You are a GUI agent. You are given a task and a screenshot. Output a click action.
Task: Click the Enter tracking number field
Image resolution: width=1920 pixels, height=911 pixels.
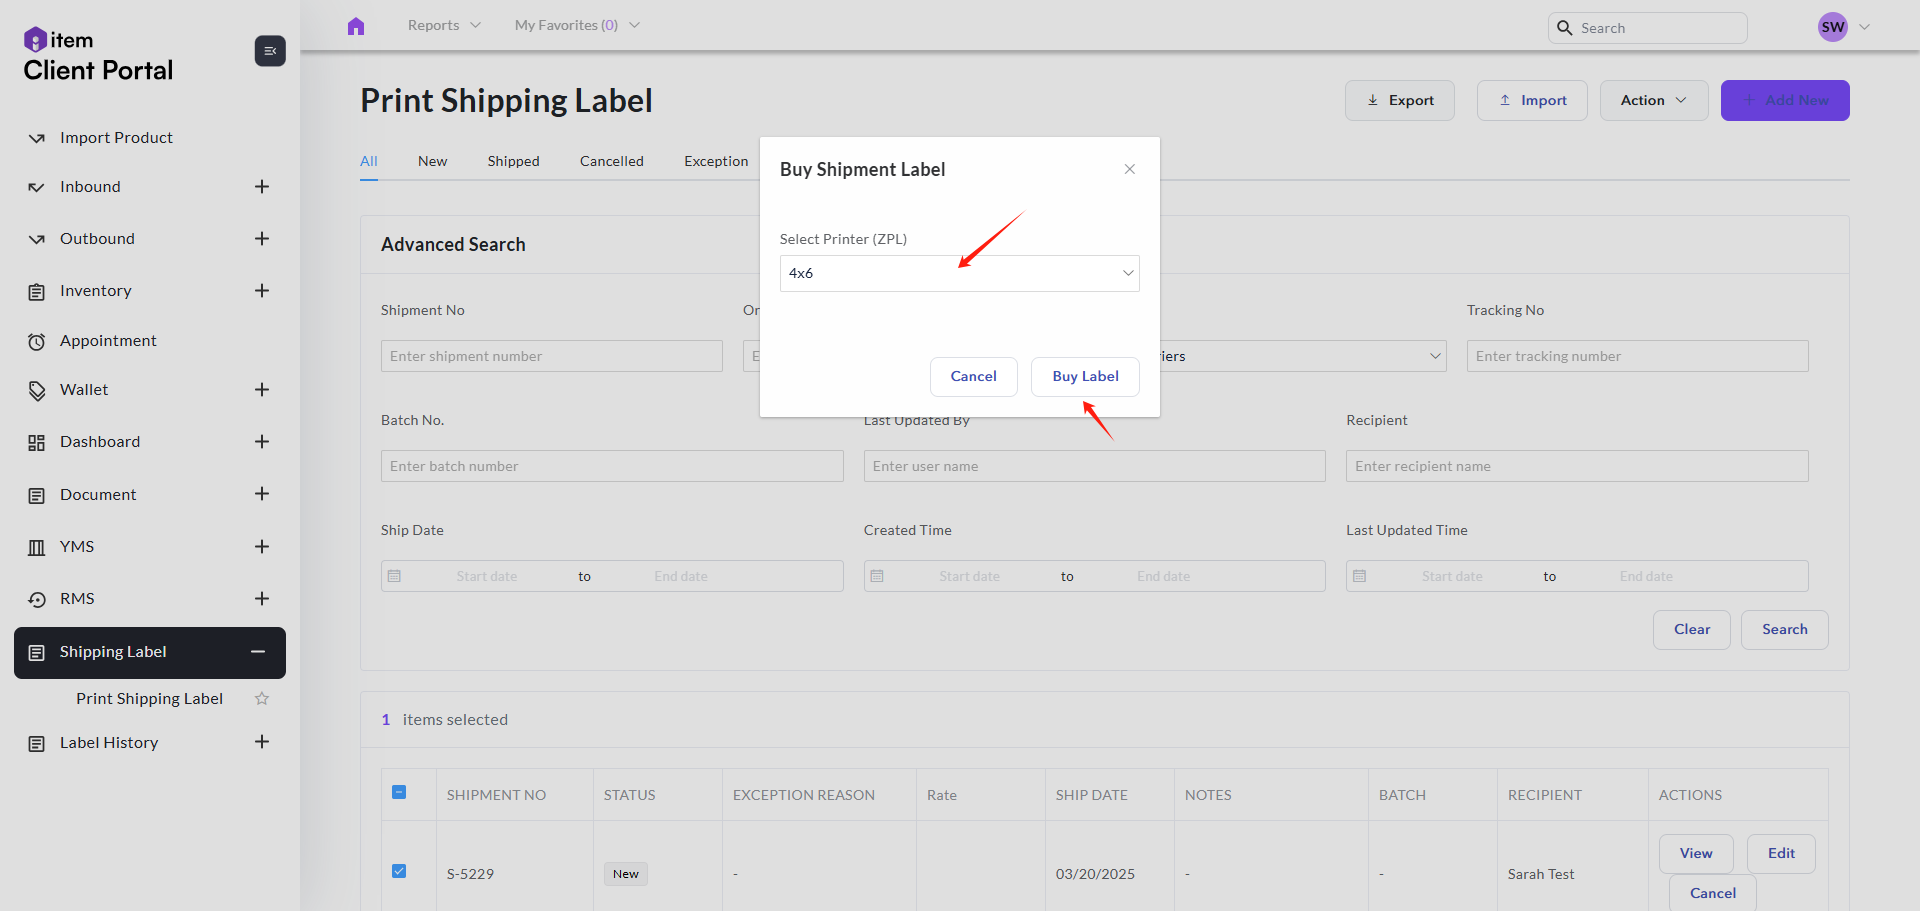click(x=1637, y=356)
